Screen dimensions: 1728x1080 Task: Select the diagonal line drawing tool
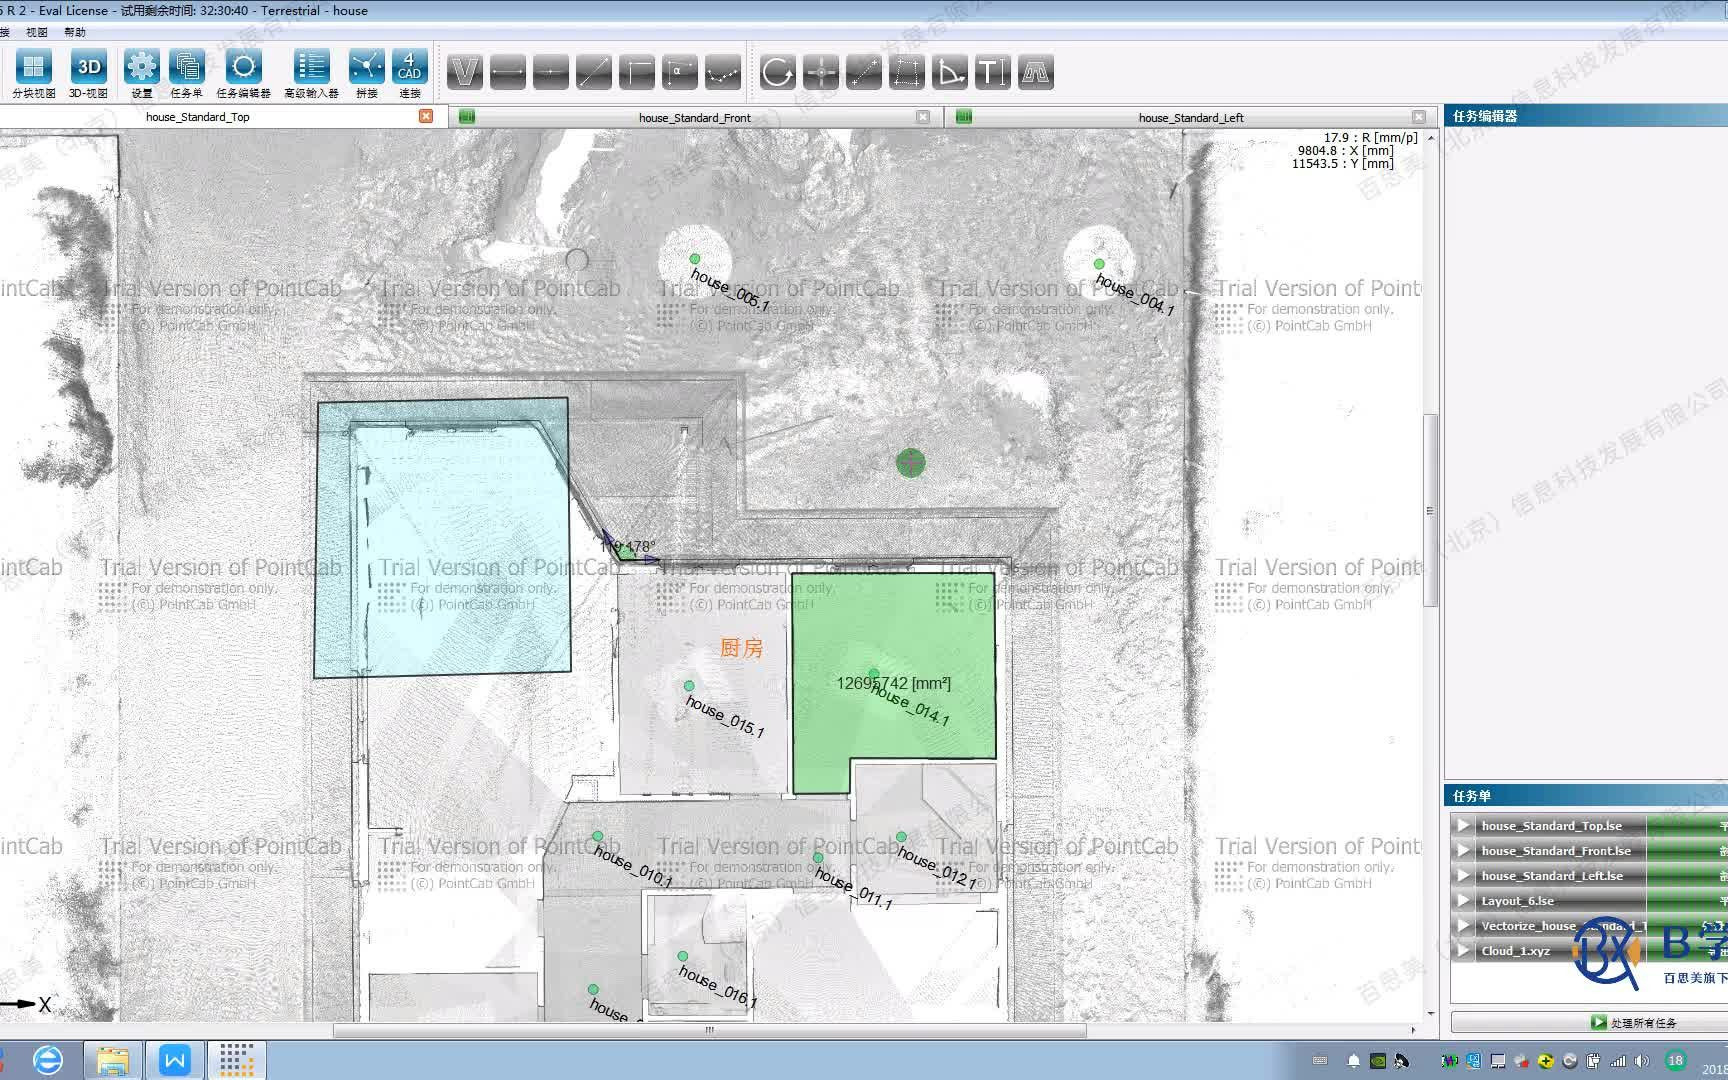point(594,72)
